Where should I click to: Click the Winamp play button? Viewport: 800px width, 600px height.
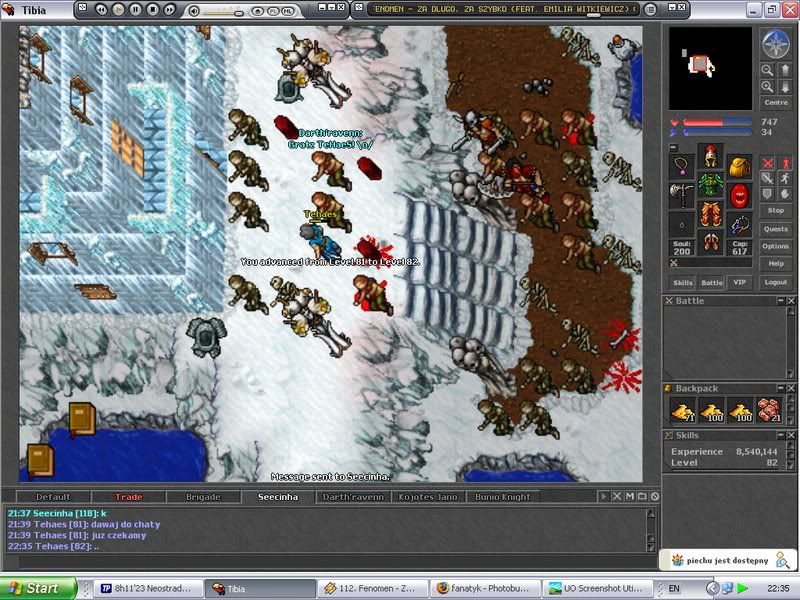point(118,9)
